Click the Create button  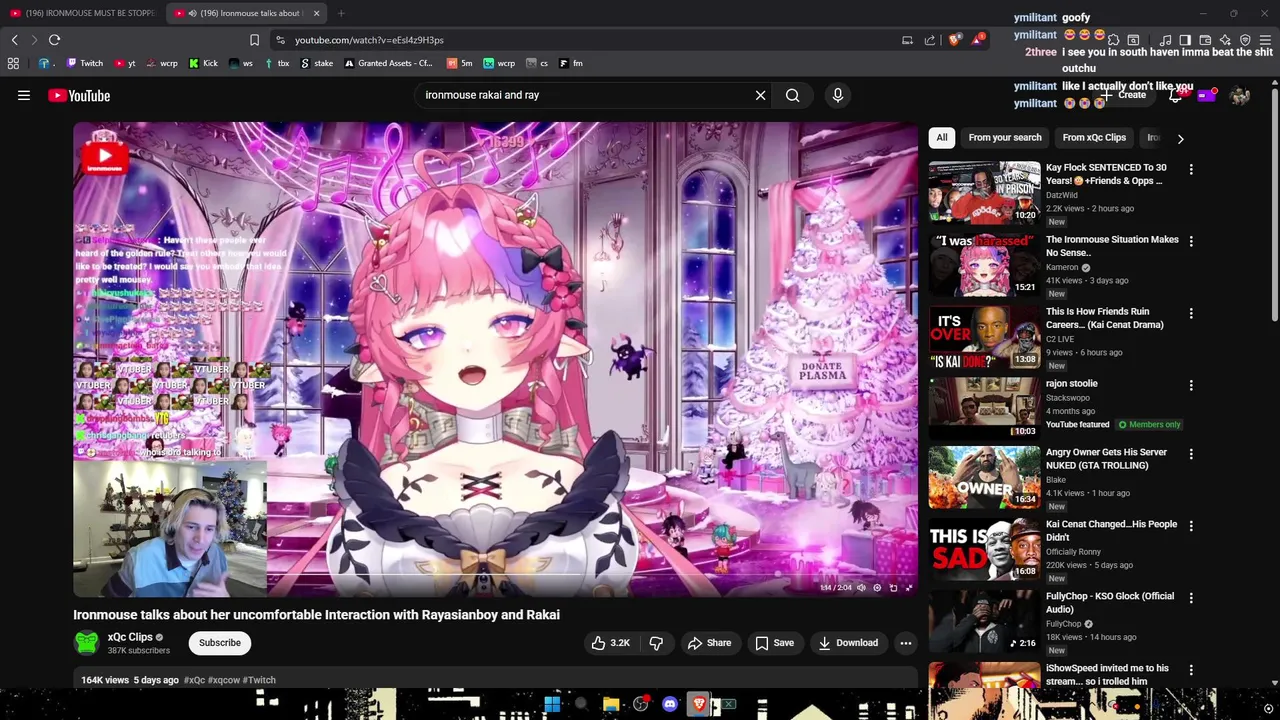1125,96
